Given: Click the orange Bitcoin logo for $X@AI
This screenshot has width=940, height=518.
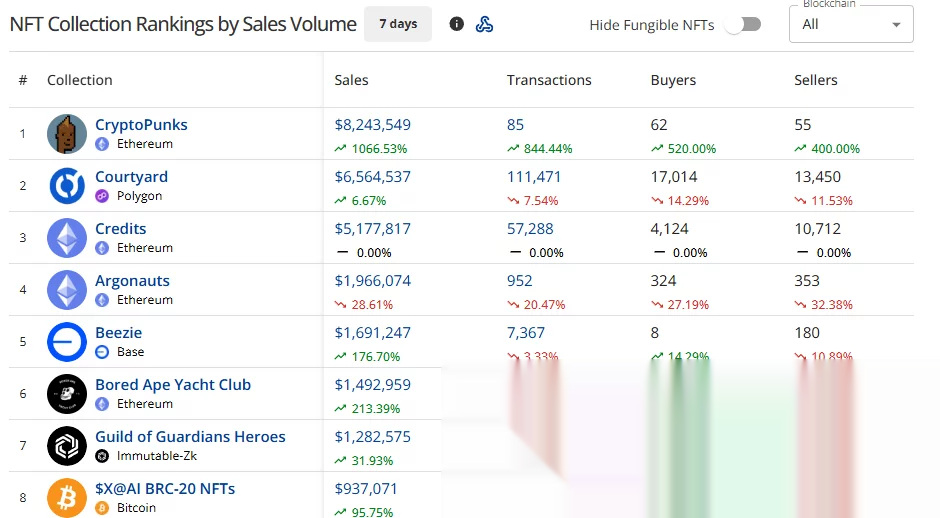Looking at the screenshot, I should (x=67, y=498).
